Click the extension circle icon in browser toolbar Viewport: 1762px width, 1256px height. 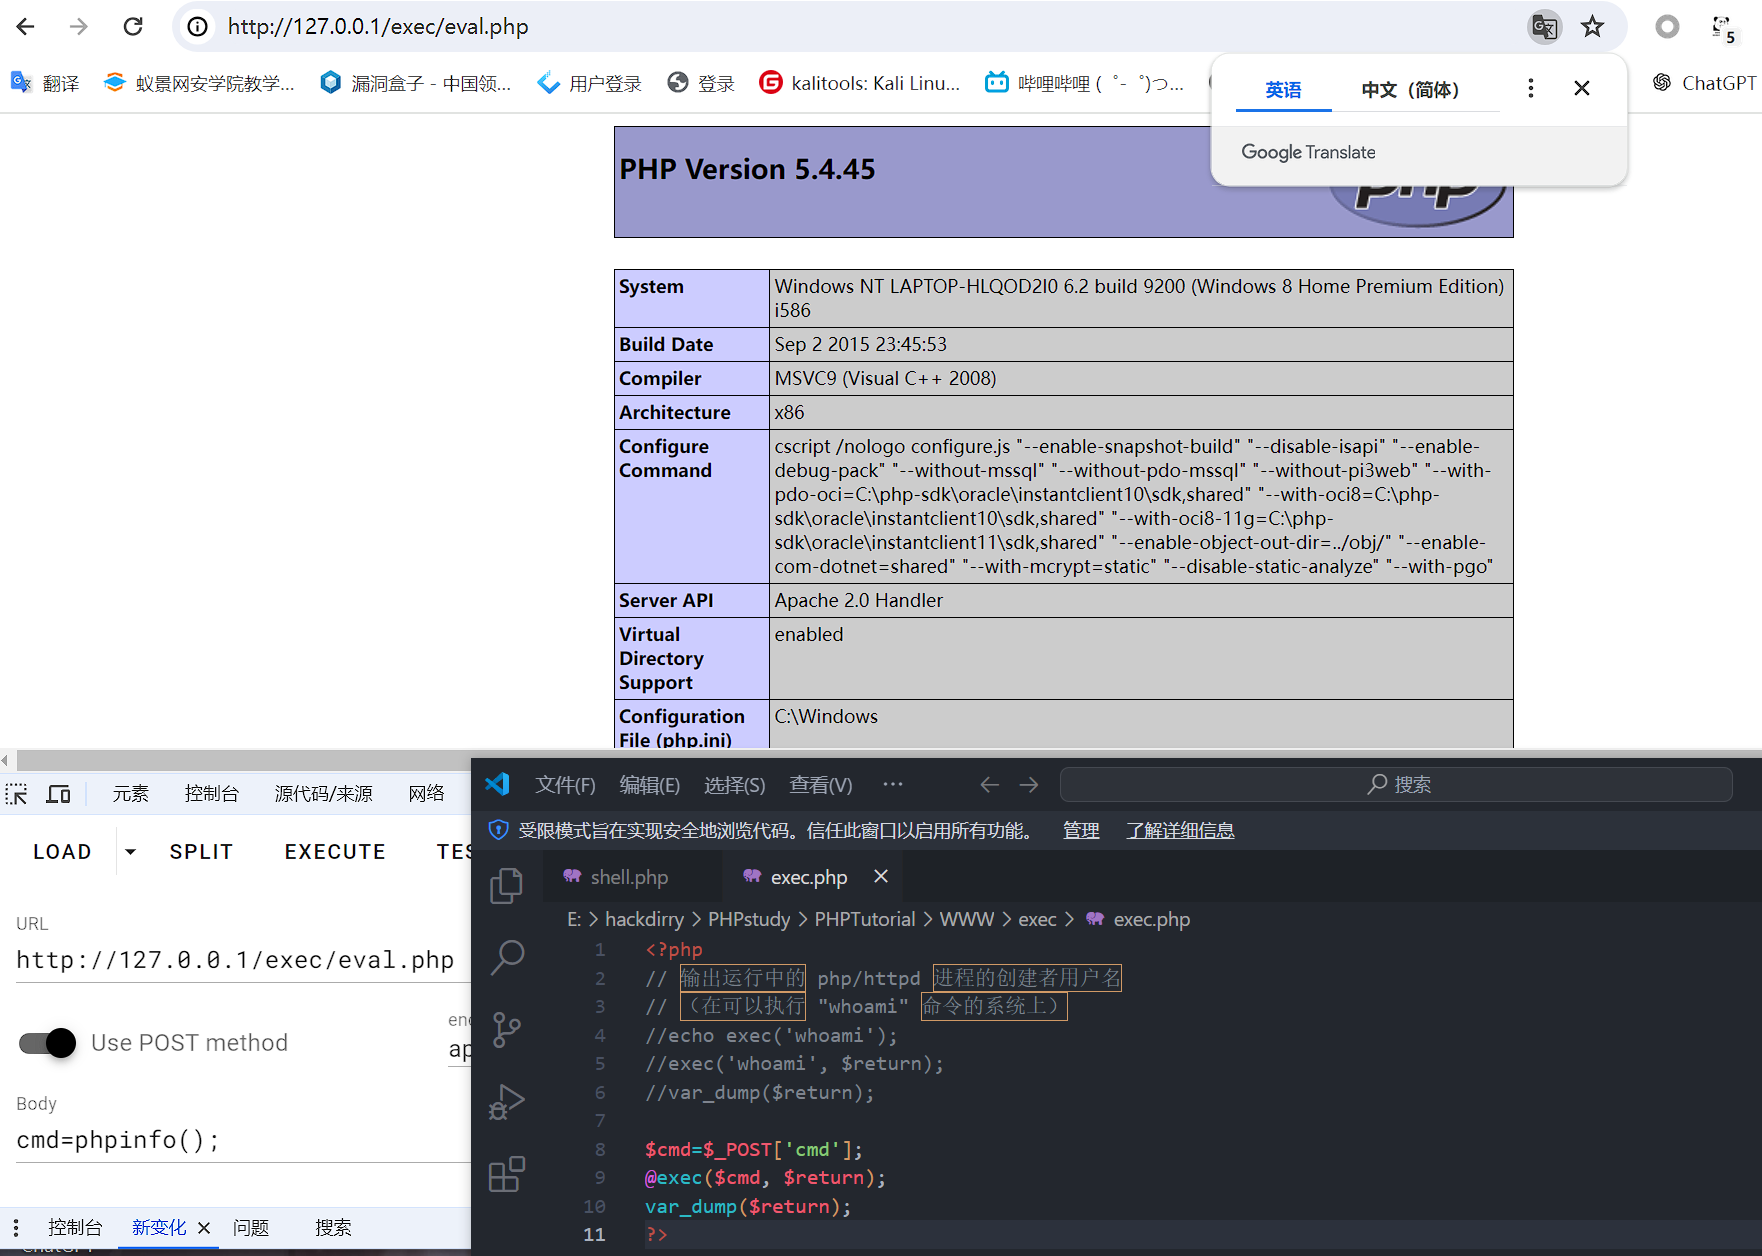(1667, 27)
